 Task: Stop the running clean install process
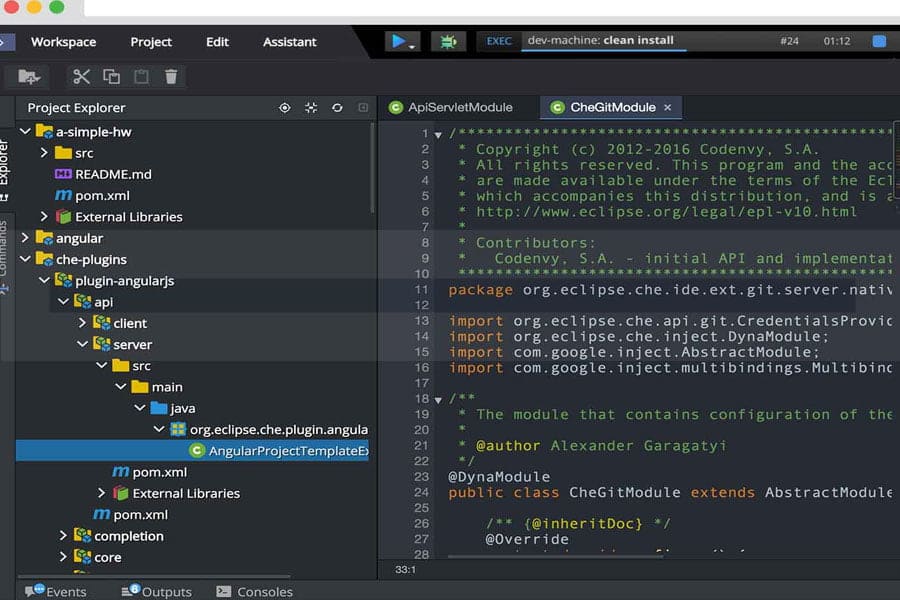click(x=879, y=42)
